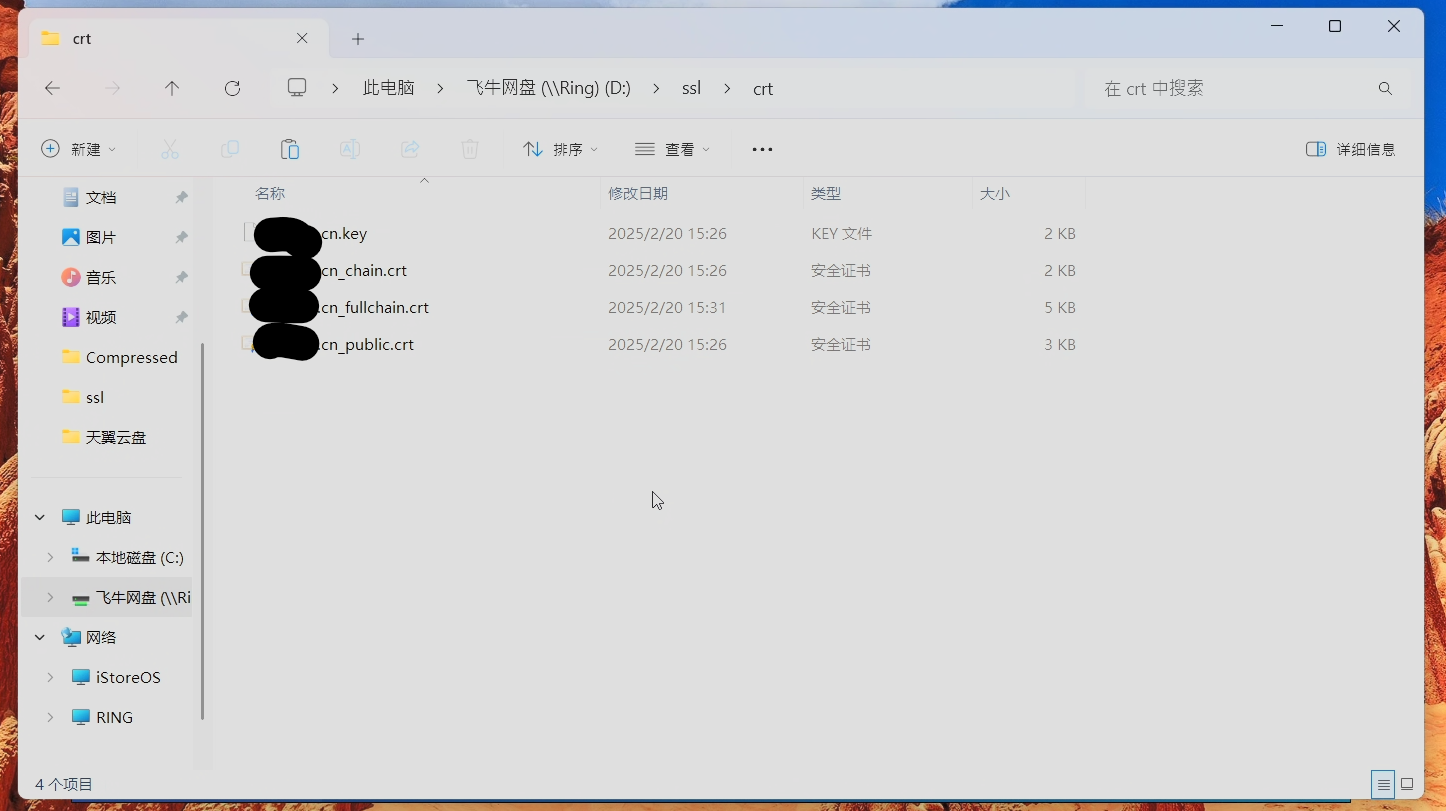1446x811 pixels.
Task: Open the 新建 dropdown menu
Action: pyautogui.click(x=79, y=149)
